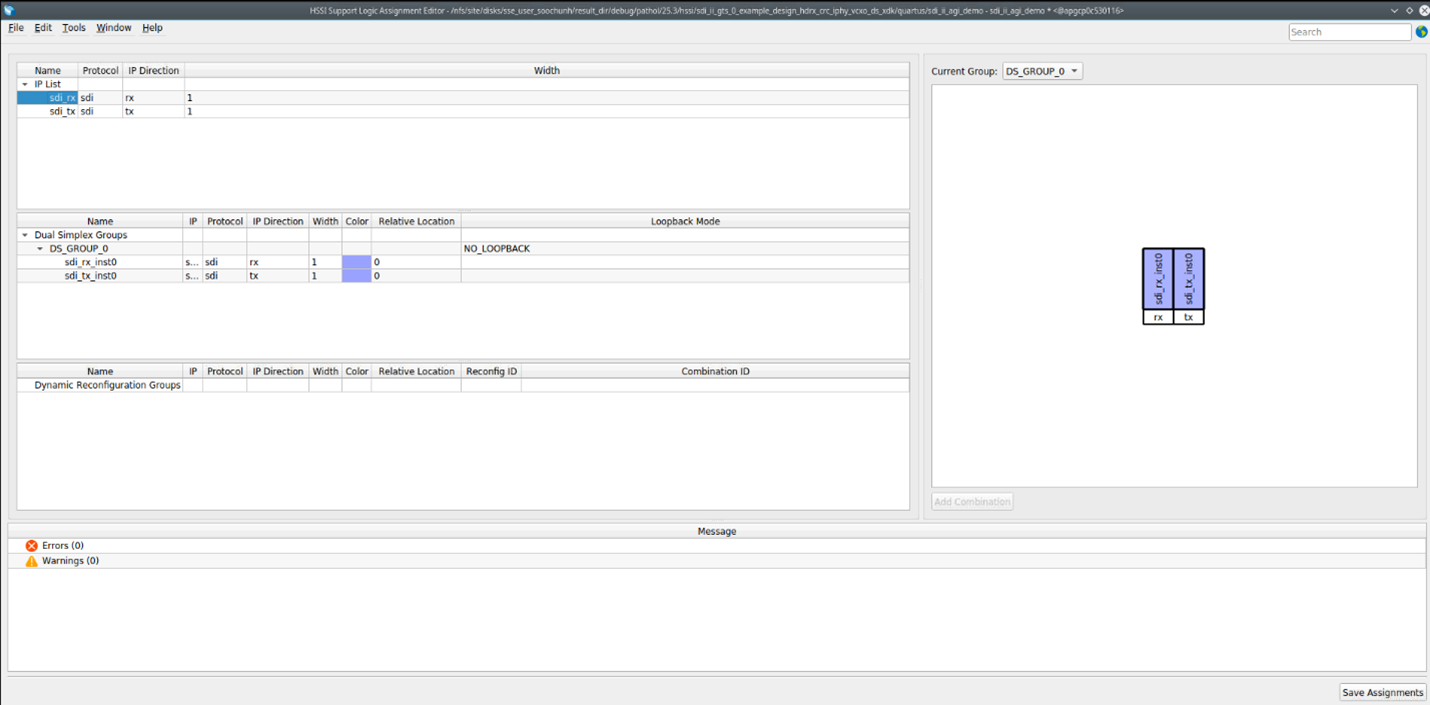Collapse the Dual Simplex Groups node
The image size is (1430, 705).
pyautogui.click(x=25, y=235)
